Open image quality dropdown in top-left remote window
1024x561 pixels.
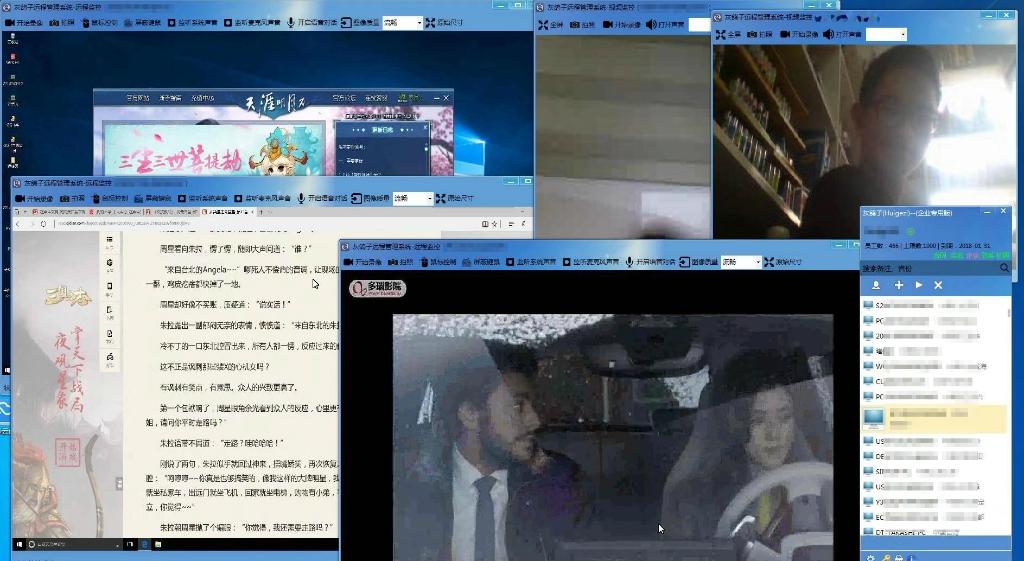click(x=402, y=23)
